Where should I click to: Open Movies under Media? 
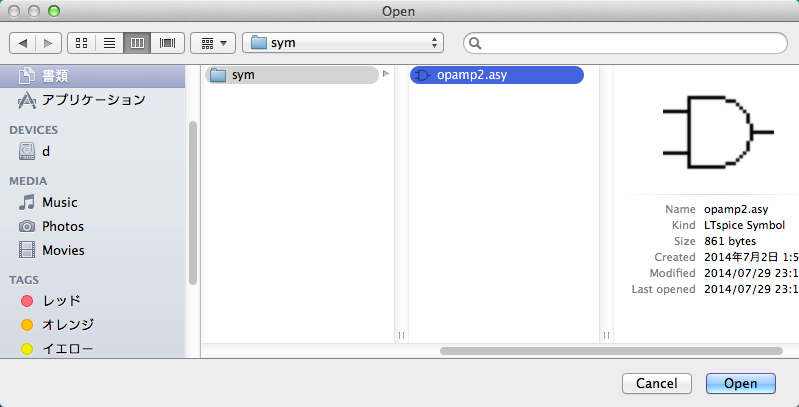coord(92,250)
